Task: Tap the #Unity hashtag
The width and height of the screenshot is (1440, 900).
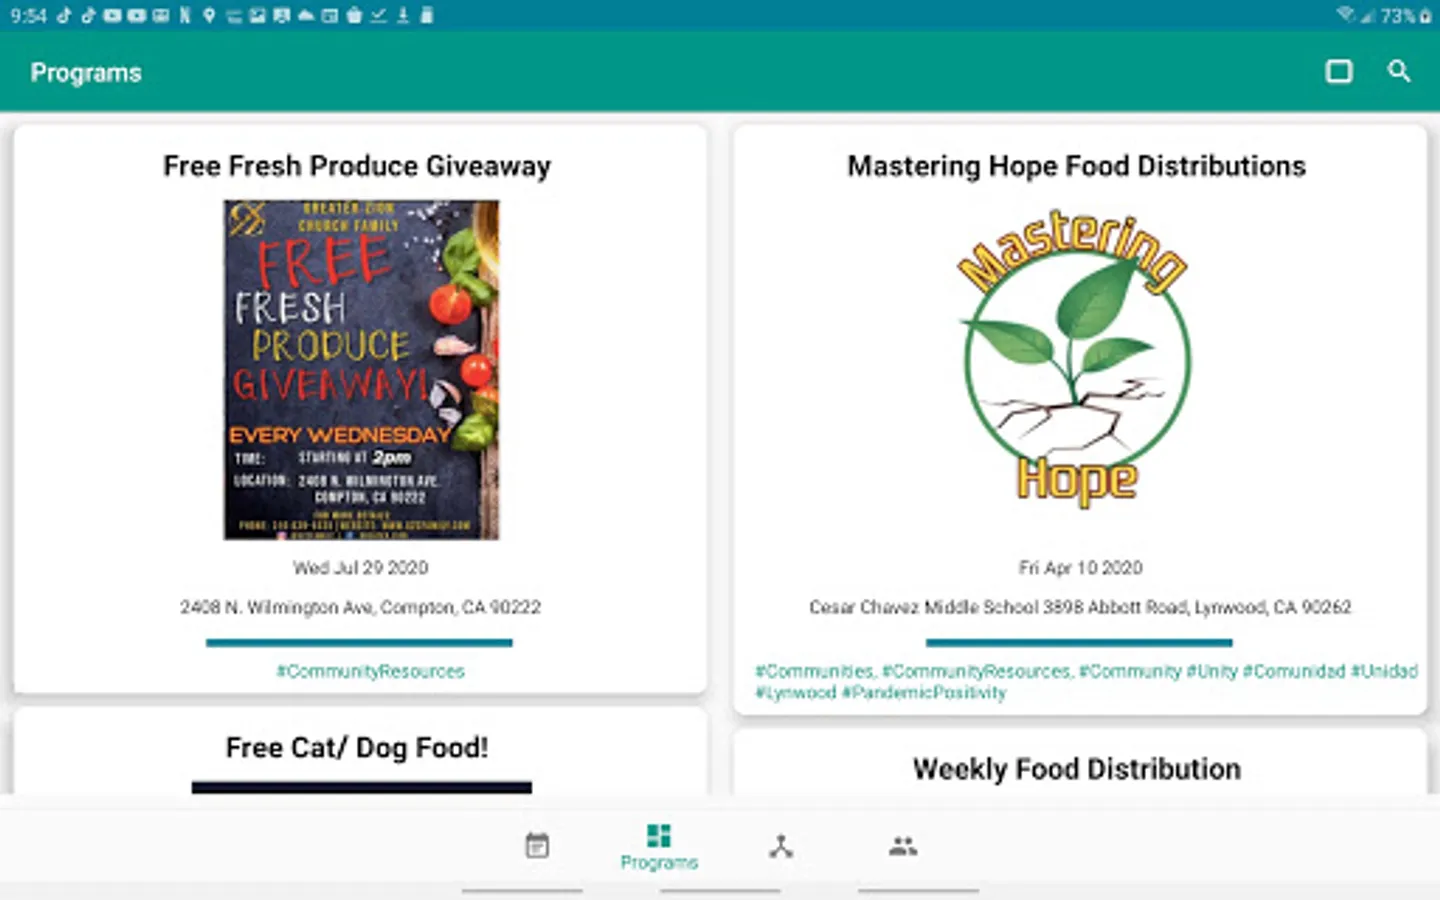Action: point(1212,671)
